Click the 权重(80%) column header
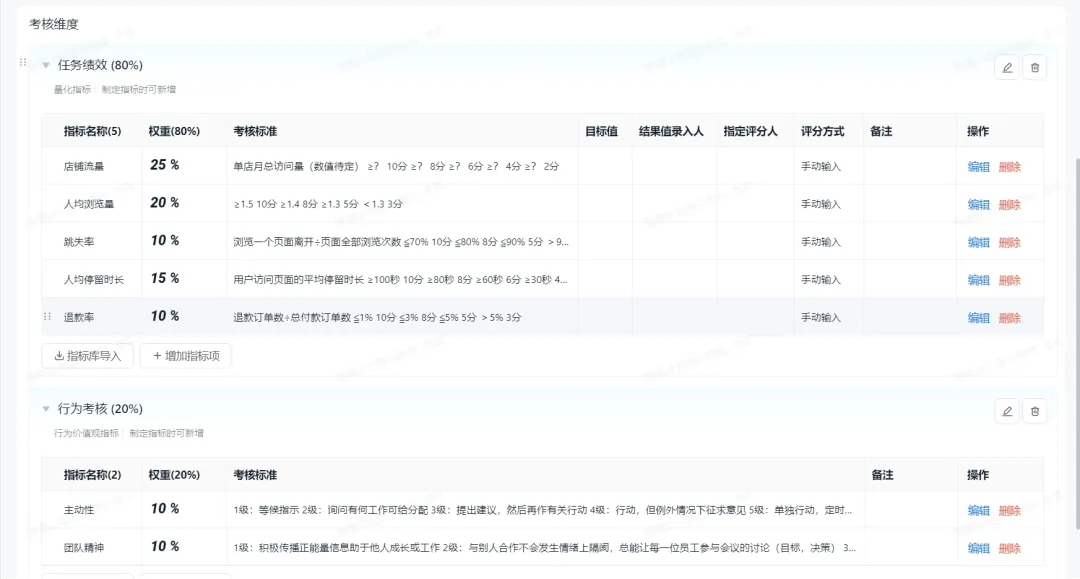Image resolution: width=1080 pixels, height=579 pixels. pyautogui.click(x=174, y=131)
